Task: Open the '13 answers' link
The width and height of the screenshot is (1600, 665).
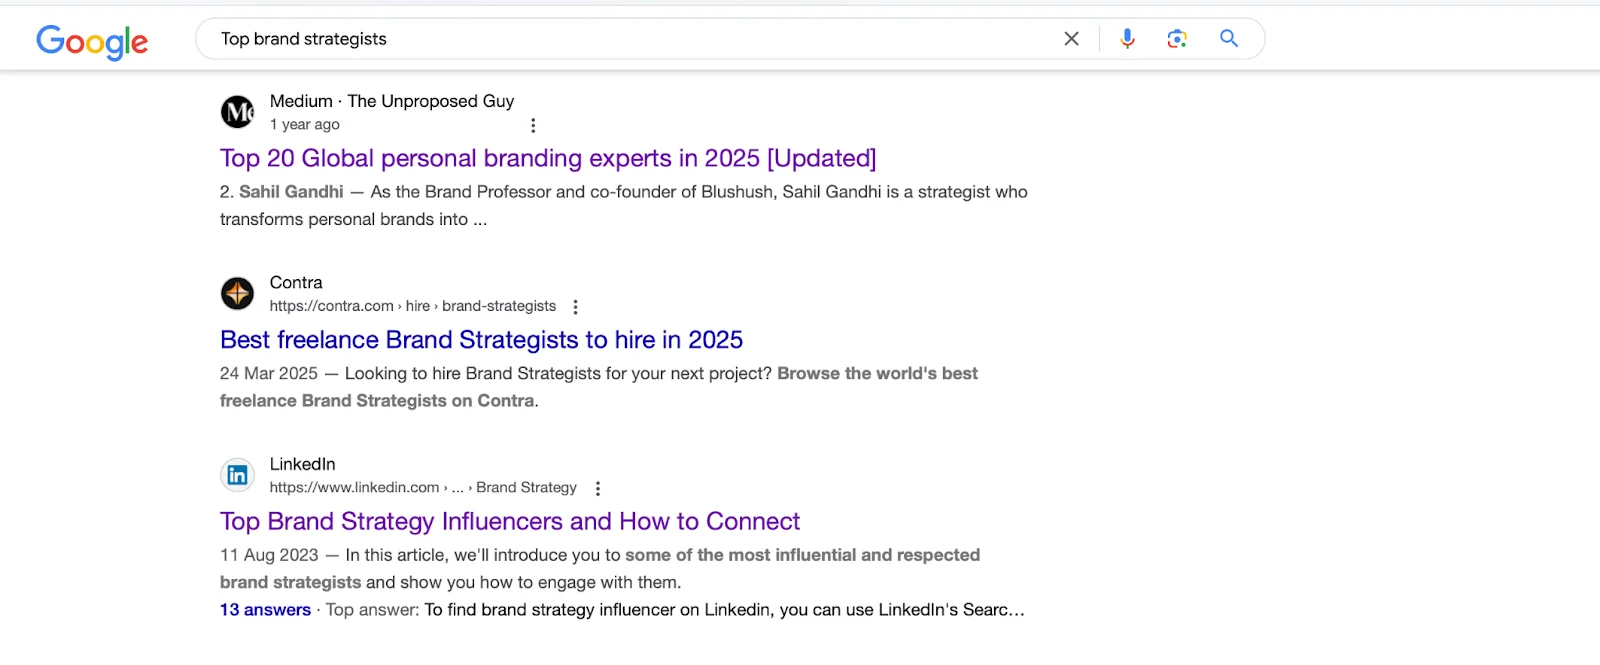Action: (265, 610)
